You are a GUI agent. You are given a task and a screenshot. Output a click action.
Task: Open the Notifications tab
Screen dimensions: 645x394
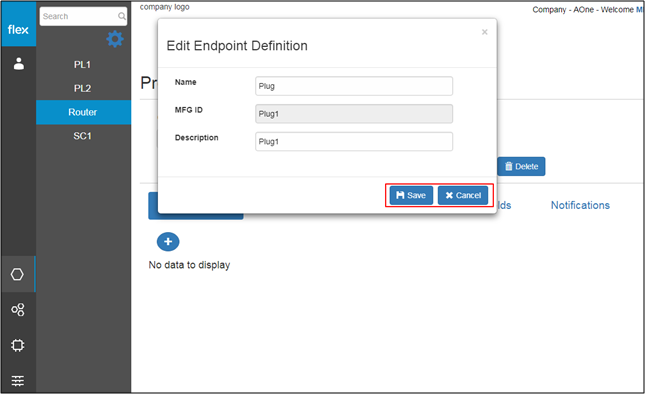tap(580, 205)
